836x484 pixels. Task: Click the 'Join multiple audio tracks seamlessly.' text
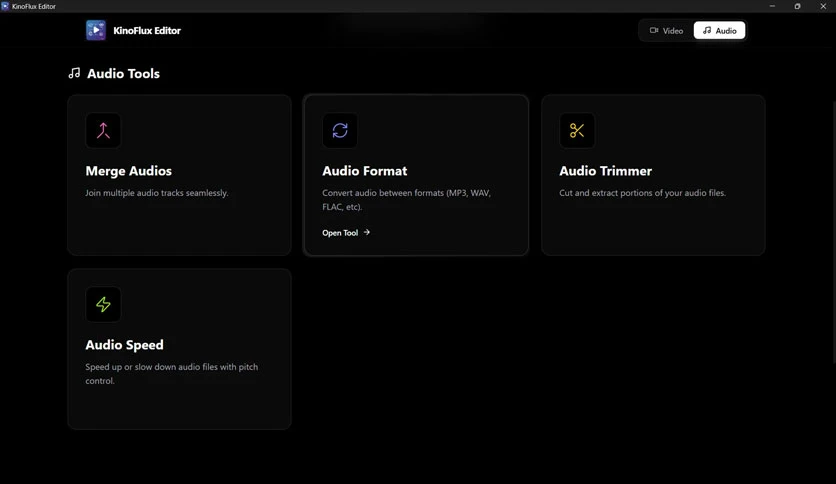click(157, 193)
